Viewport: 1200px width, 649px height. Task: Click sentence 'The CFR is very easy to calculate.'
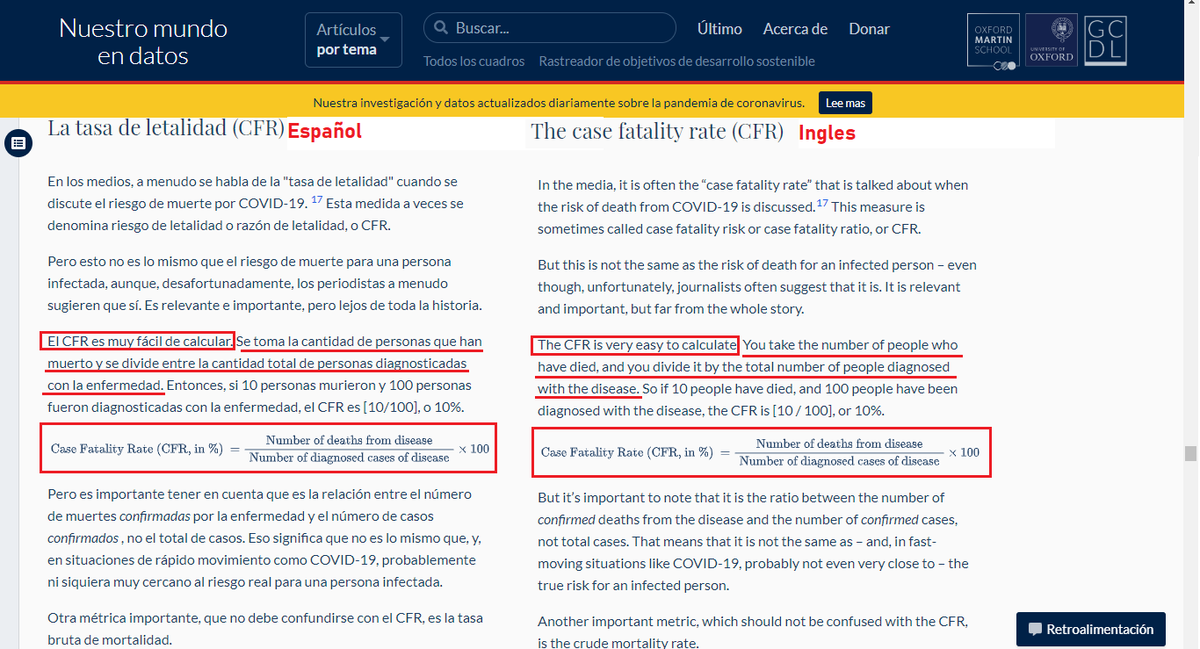[x=636, y=345]
